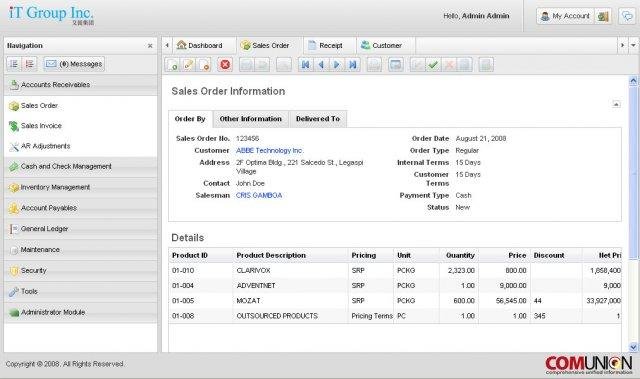The width and height of the screenshot is (640, 379).
Task: Expand the Maintenance section
Action: (x=80, y=250)
